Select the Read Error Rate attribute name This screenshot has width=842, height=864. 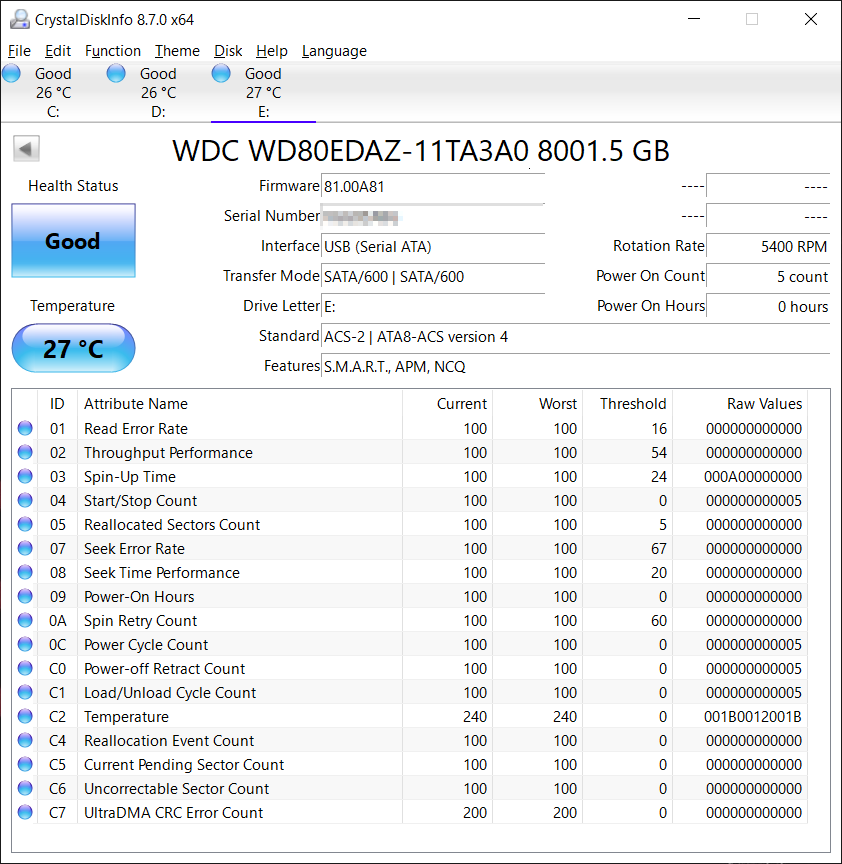click(x=136, y=429)
